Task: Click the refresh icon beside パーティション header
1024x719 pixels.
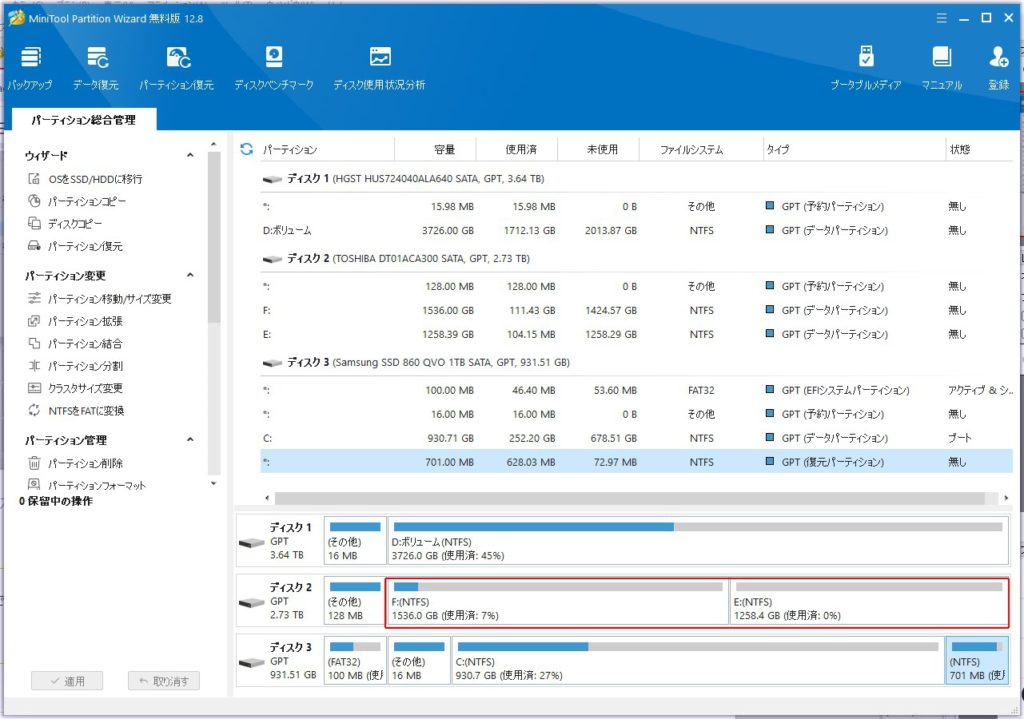Action: point(247,149)
